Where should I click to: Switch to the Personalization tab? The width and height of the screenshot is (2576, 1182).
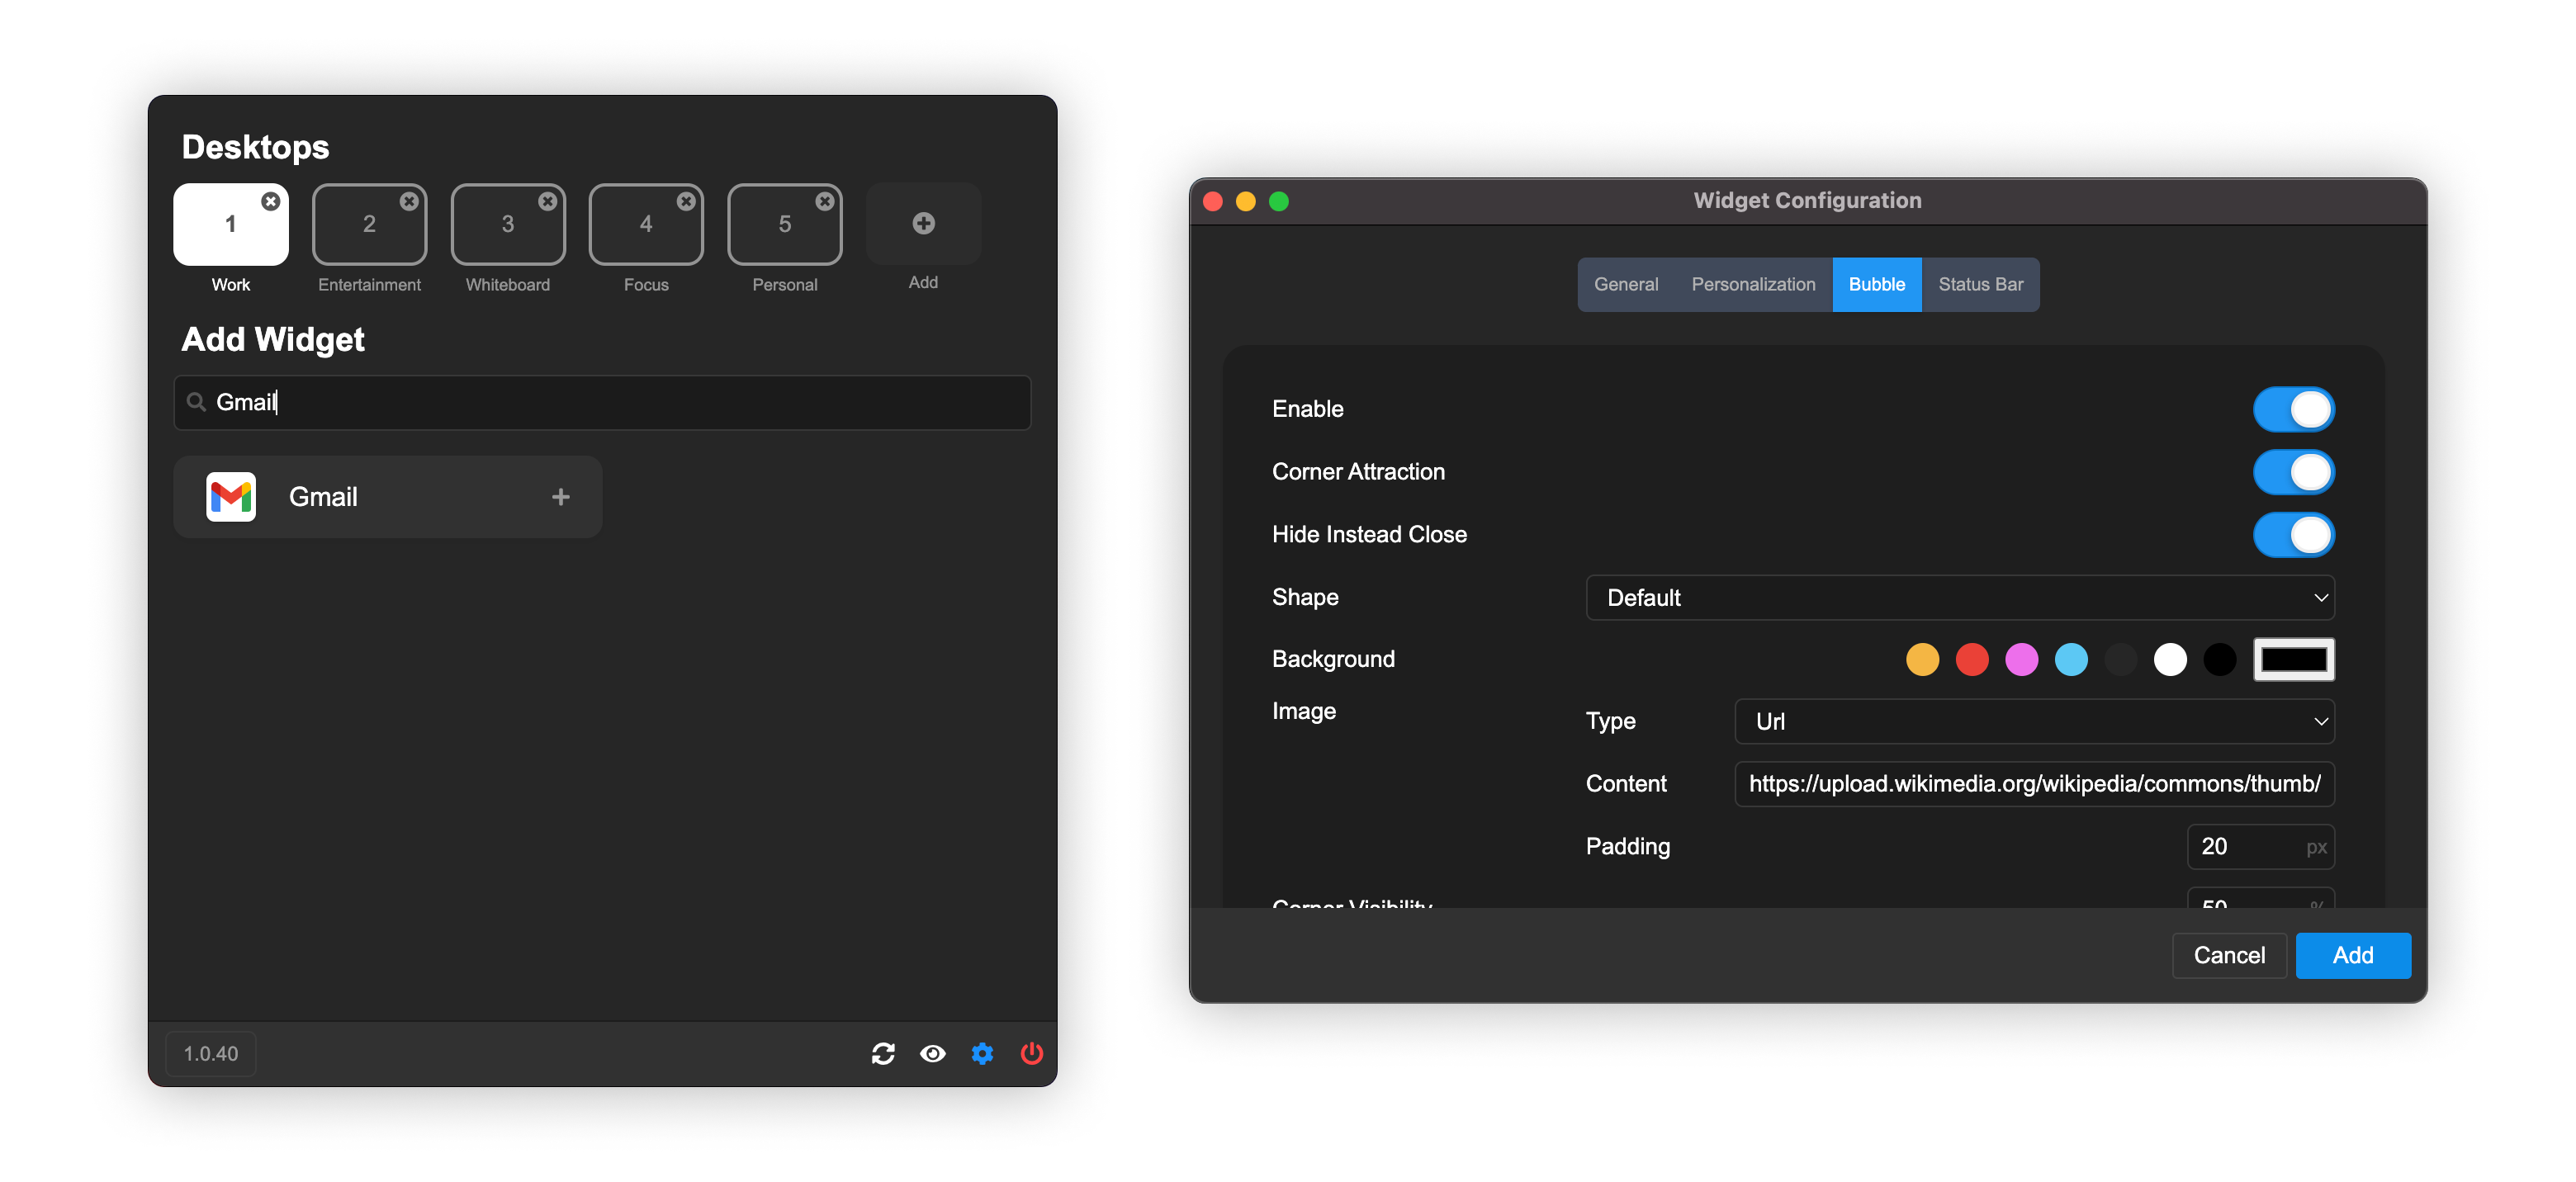(x=1752, y=284)
